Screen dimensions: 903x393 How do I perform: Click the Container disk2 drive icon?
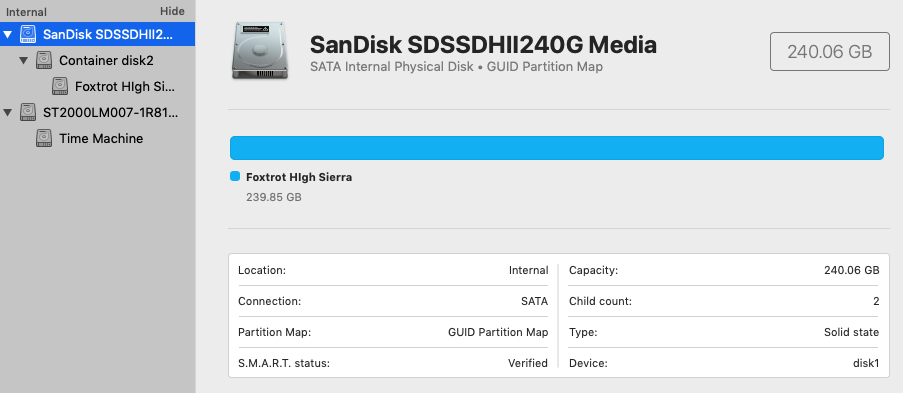(44, 60)
